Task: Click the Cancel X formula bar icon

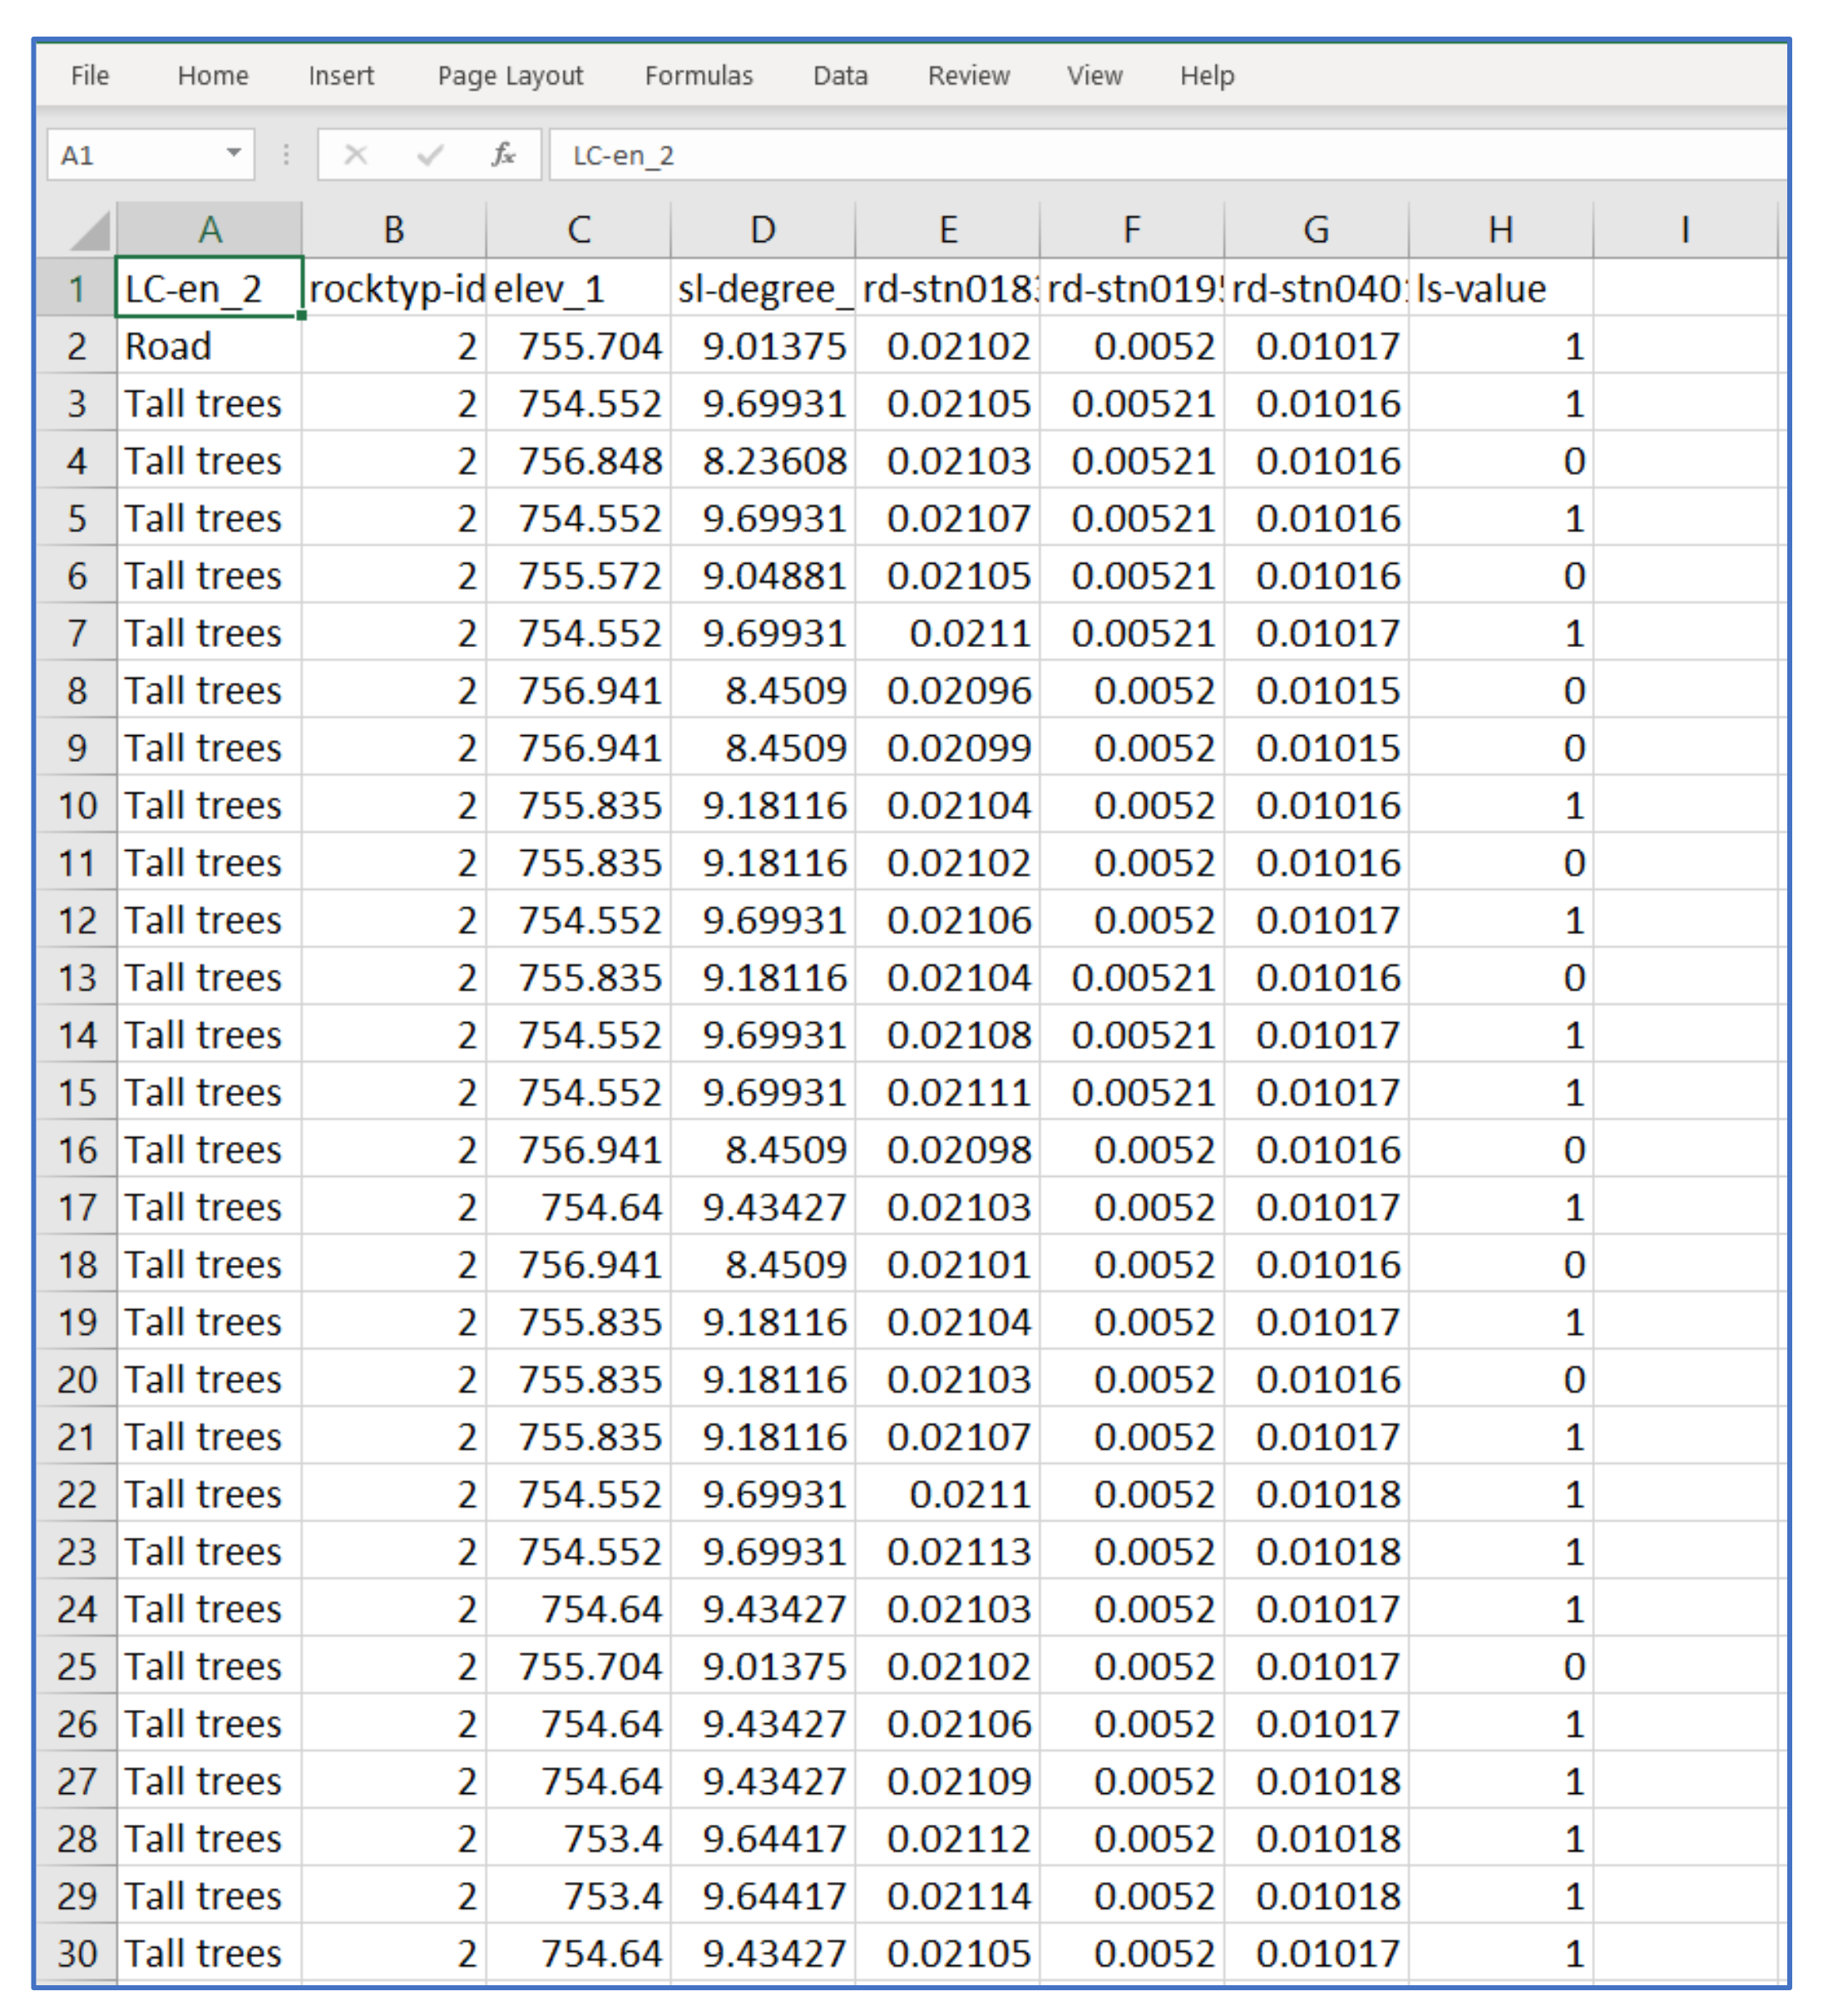Action: pyautogui.click(x=355, y=155)
